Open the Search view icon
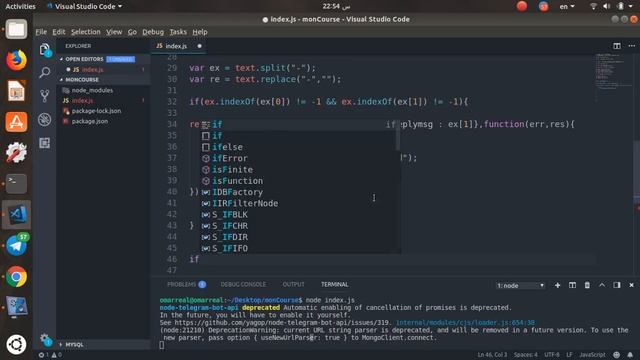 [x=45, y=73]
